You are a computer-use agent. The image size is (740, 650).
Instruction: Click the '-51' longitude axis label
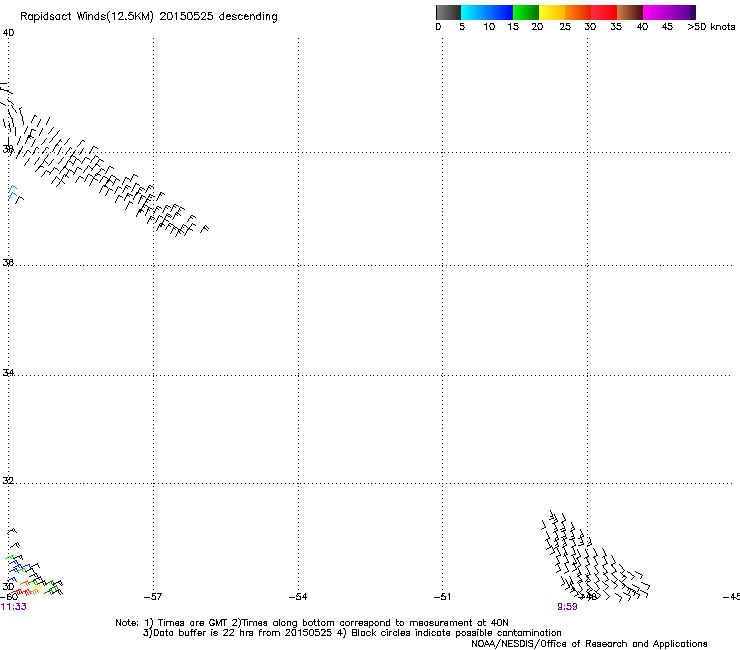pyautogui.click(x=442, y=597)
